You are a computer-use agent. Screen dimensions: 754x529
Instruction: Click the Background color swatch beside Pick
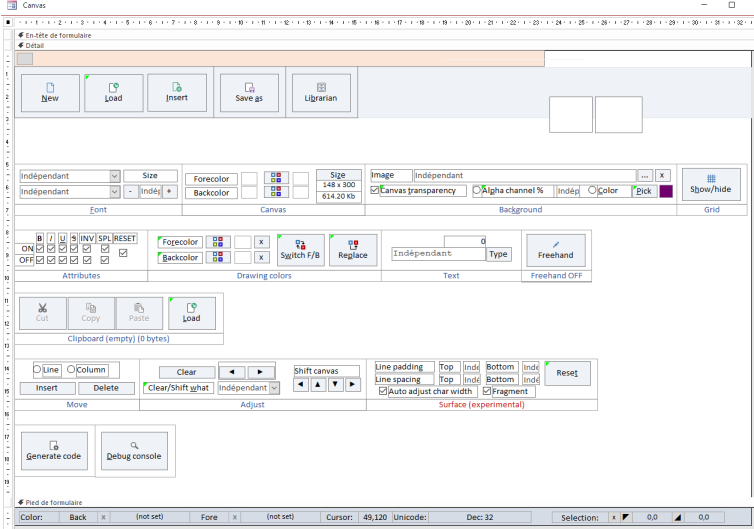(x=666, y=191)
